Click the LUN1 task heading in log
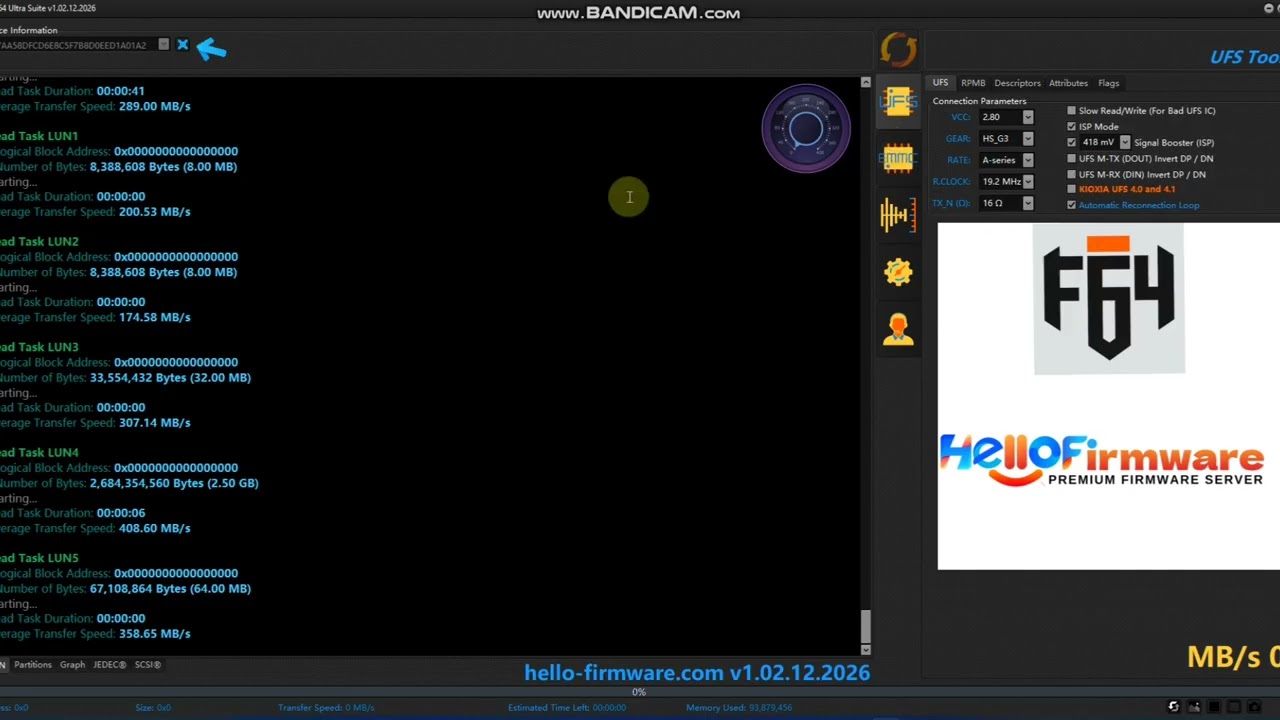 [39, 136]
